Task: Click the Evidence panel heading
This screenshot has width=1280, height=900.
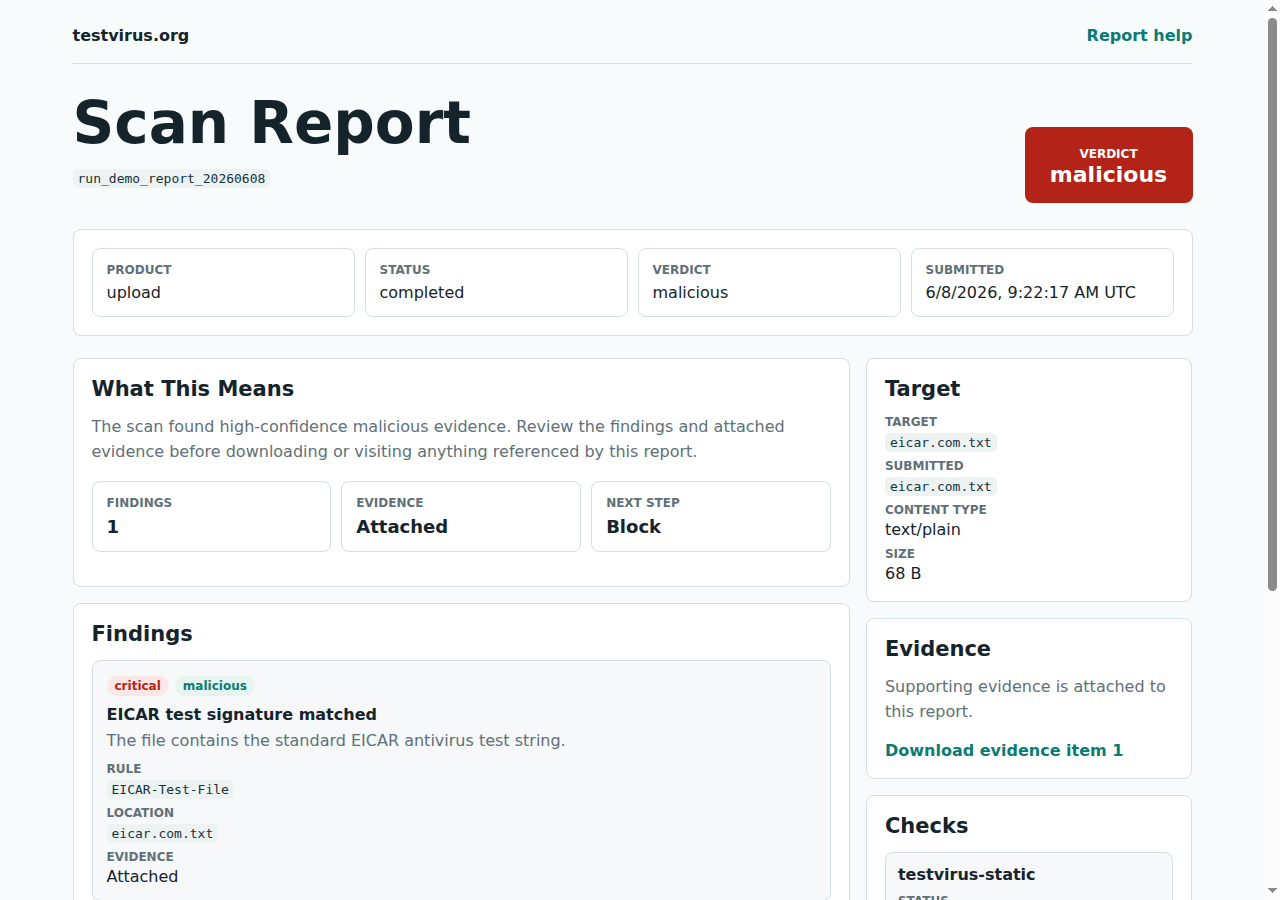Action: (x=938, y=649)
